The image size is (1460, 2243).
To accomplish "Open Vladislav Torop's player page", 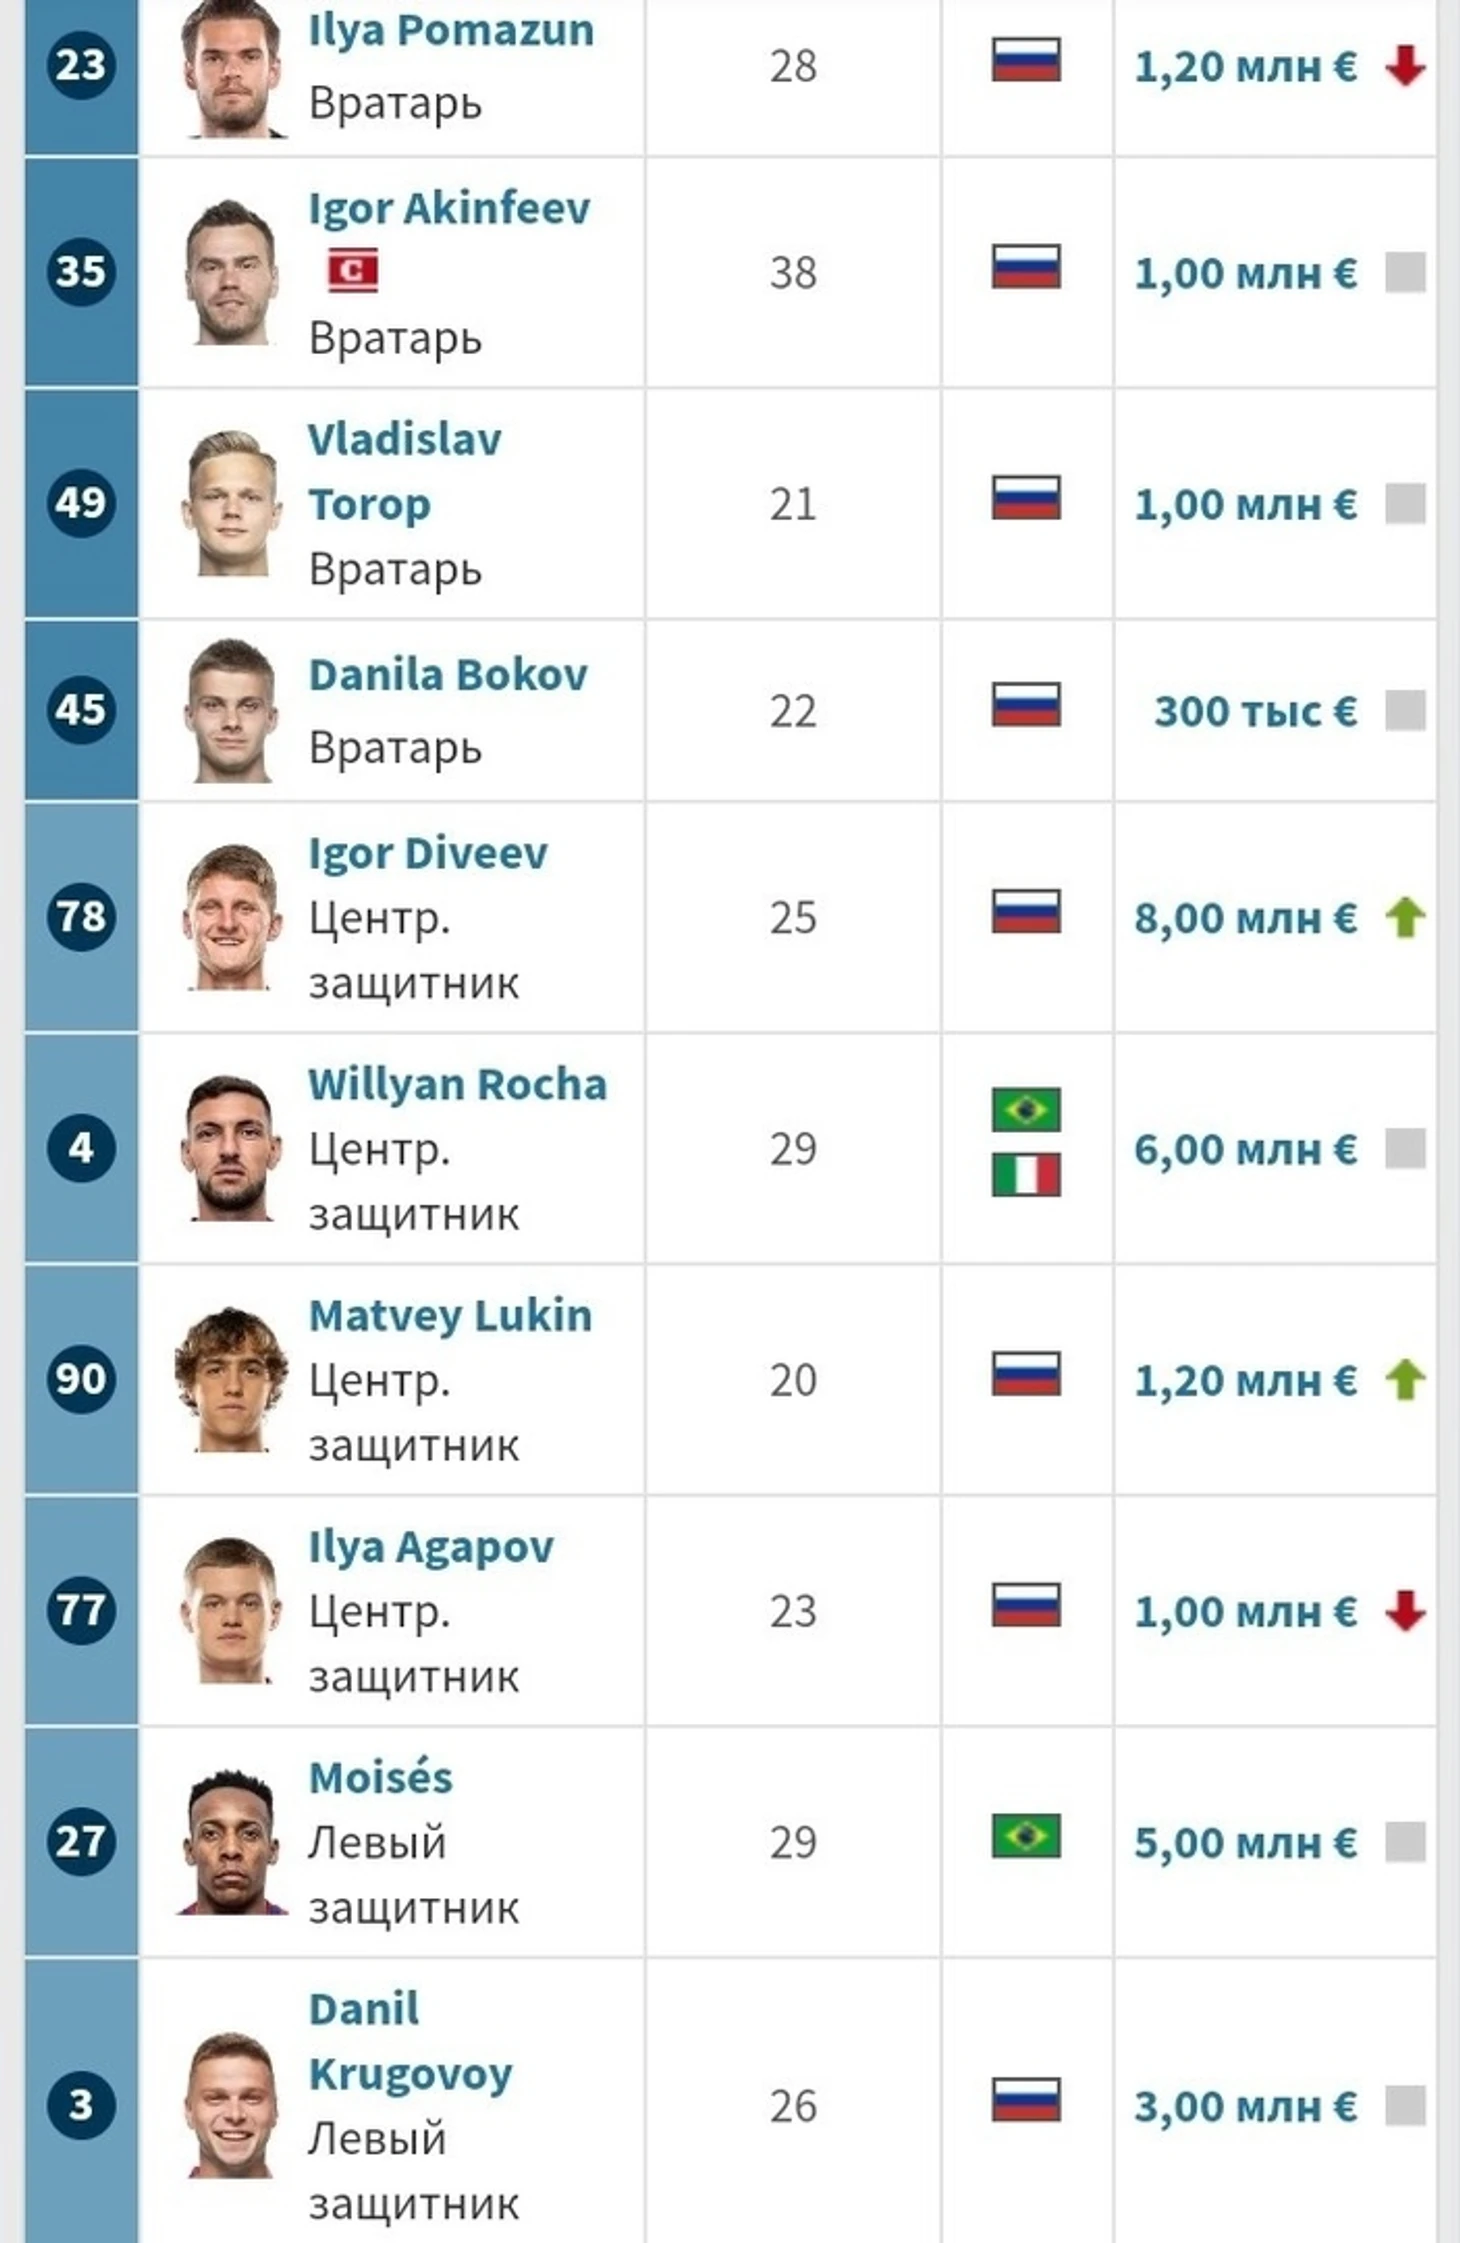I will point(405,471).
